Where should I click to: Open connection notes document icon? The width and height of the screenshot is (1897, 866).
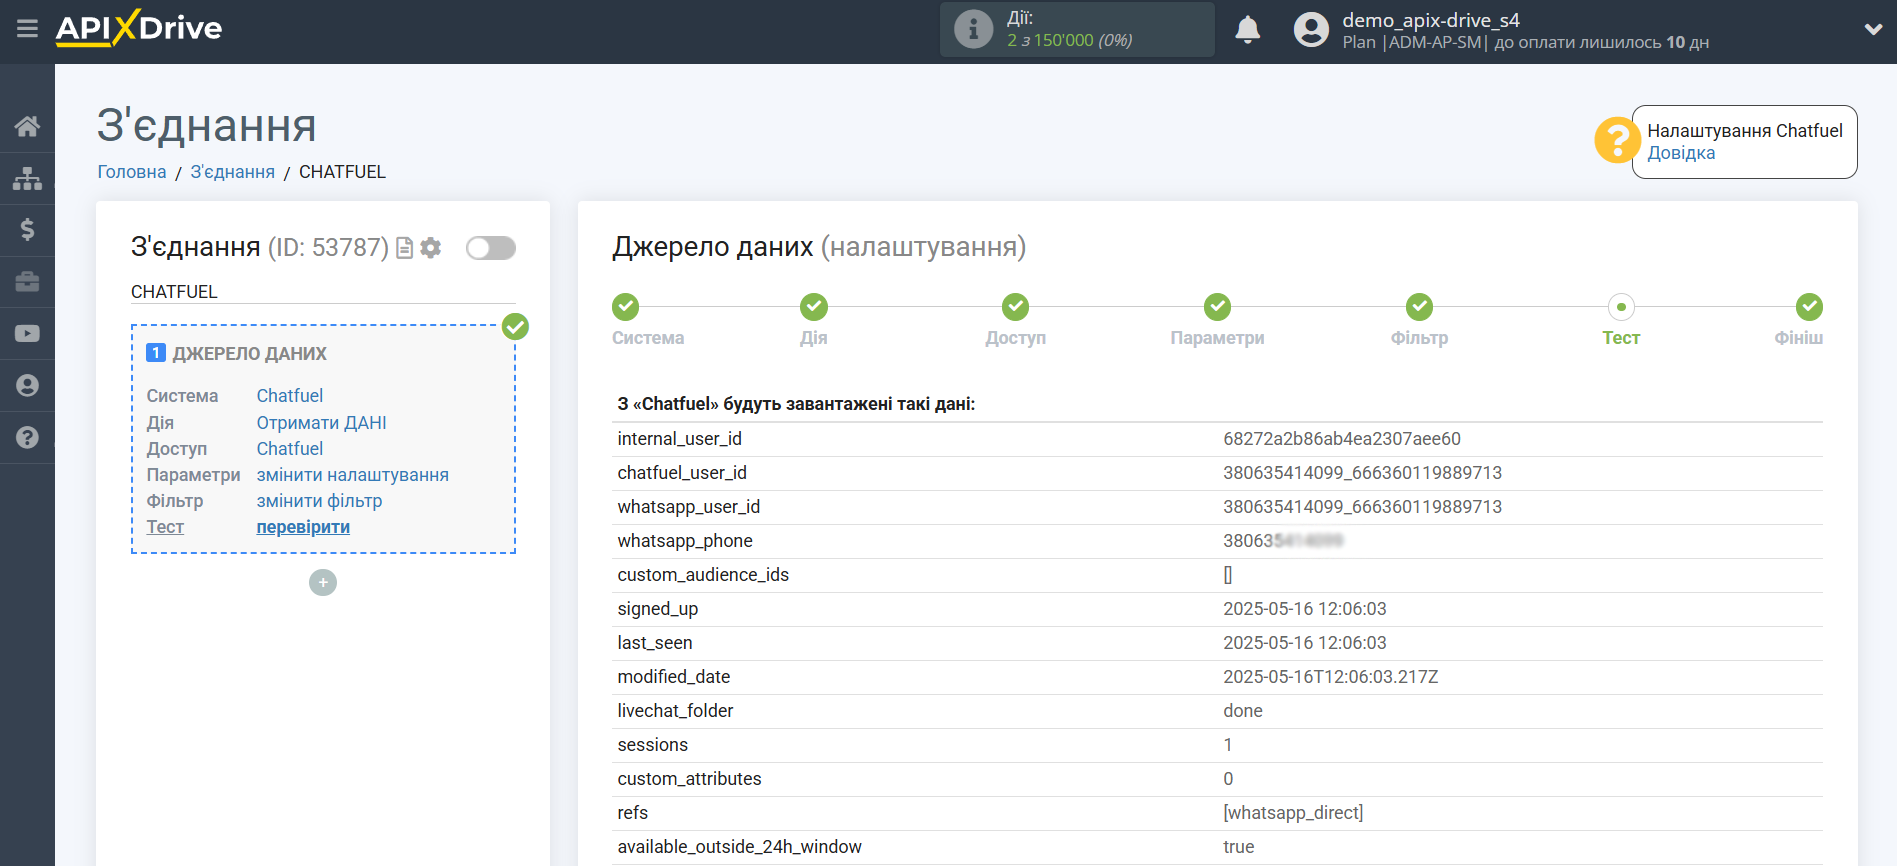click(405, 248)
